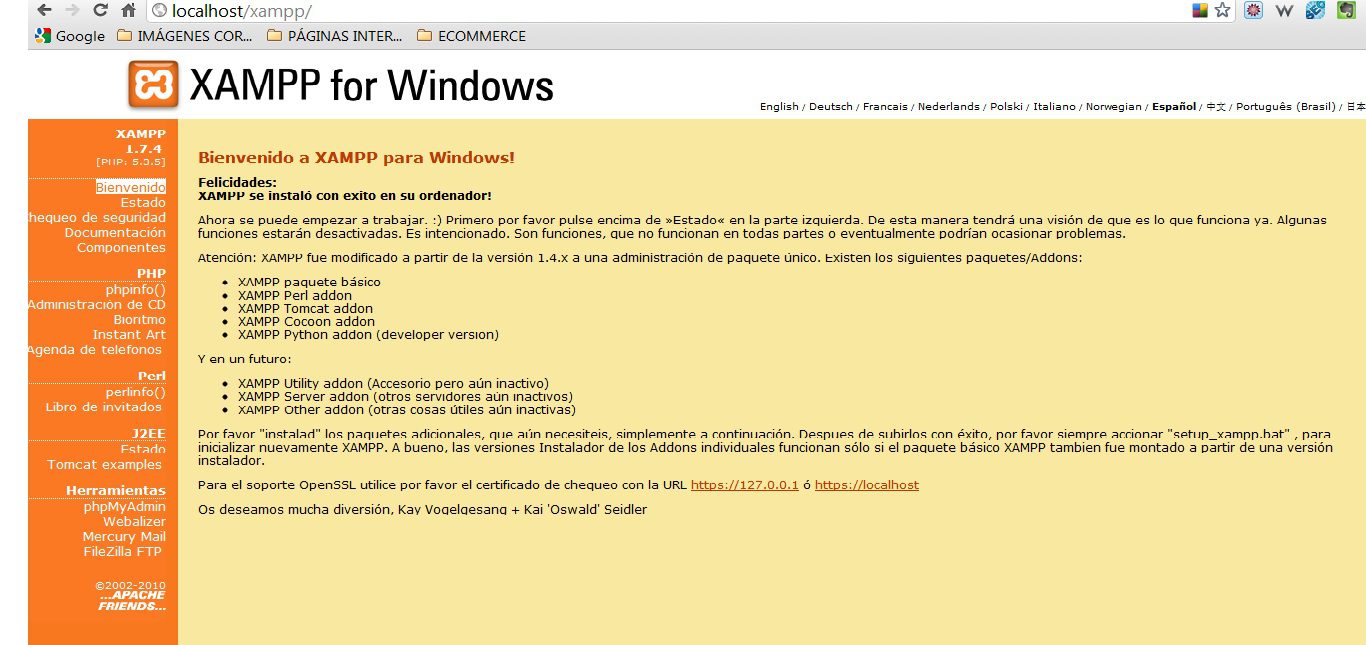
Task: Click the 'Felicidades:' text
Action: coord(237,182)
